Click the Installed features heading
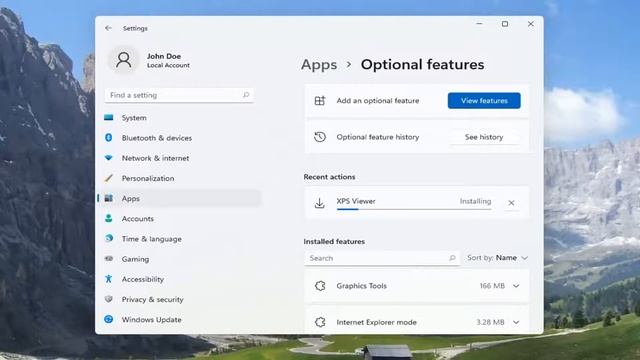 pyautogui.click(x=334, y=241)
